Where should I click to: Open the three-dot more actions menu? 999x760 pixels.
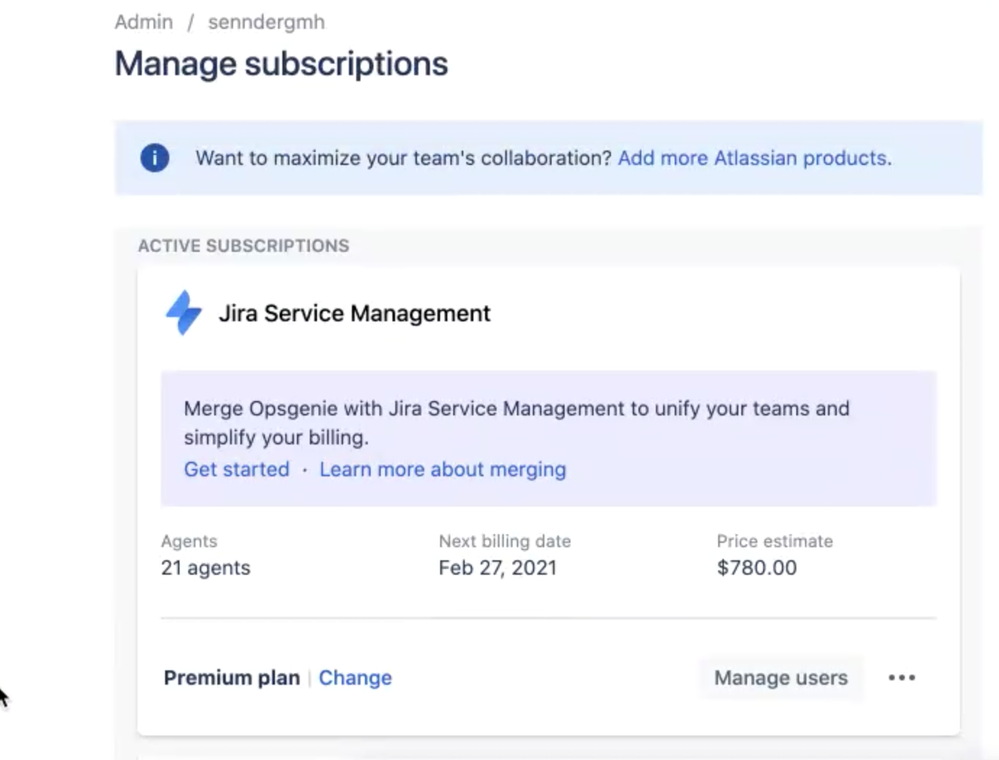coord(902,678)
